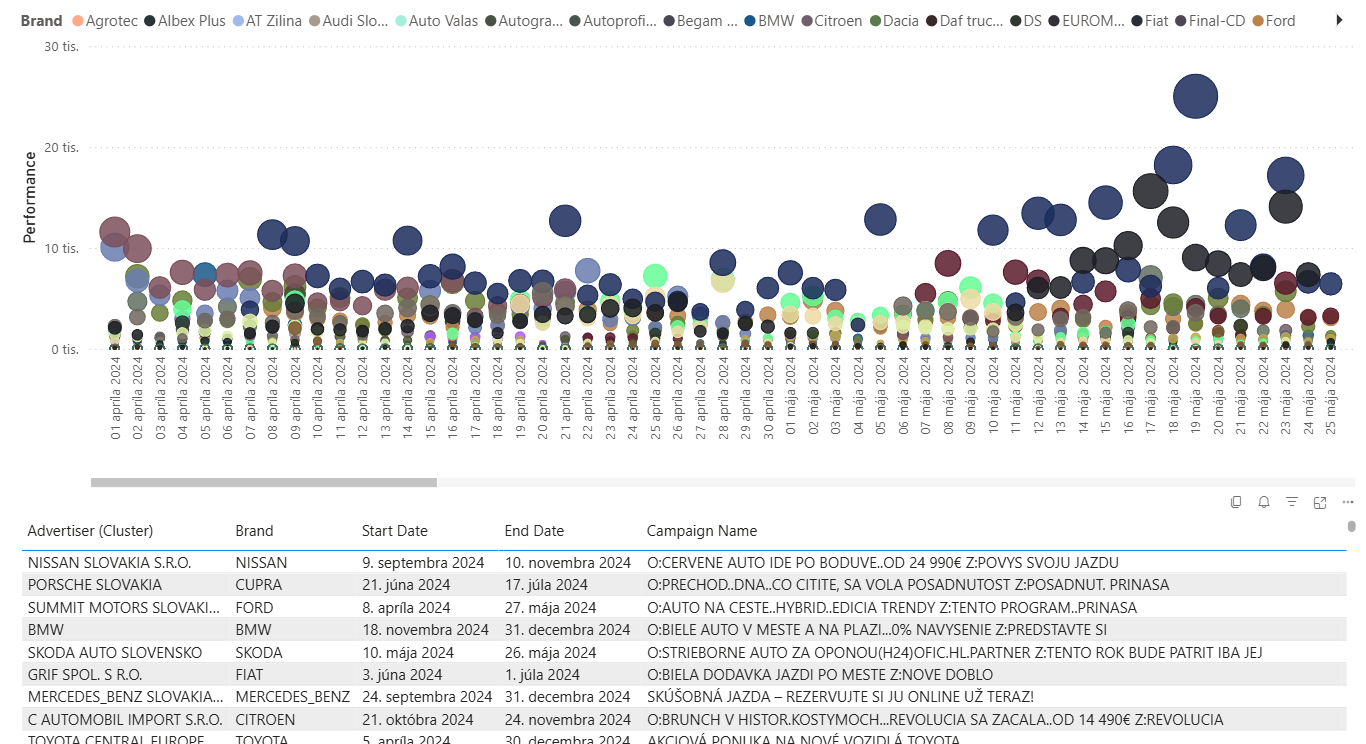Select the O:BIELA DODAVKA JAZDI campaign cell
The image size is (1366, 744).
click(x=820, y=675)
